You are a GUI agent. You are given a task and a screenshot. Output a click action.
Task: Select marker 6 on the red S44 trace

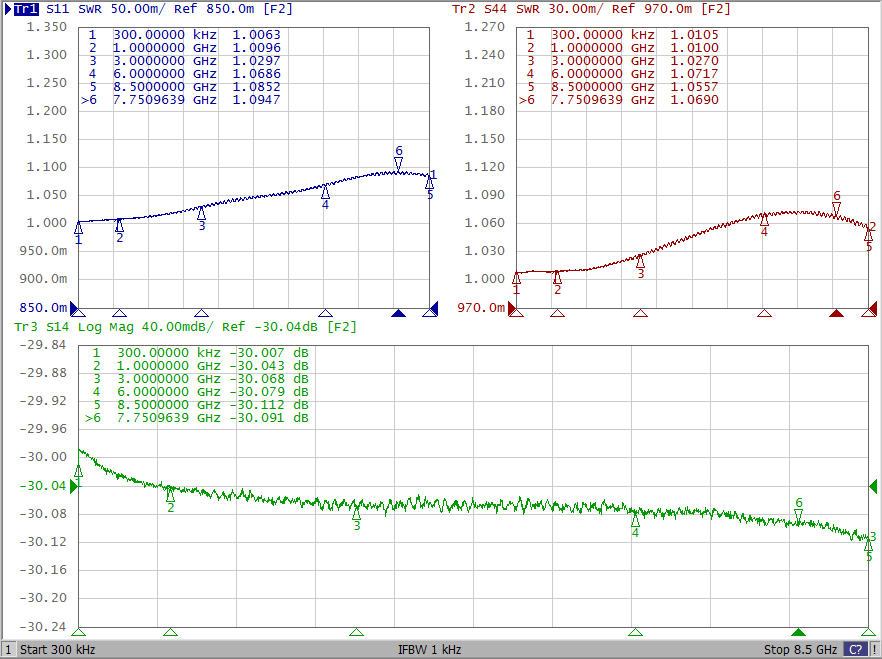click(x=836, y=208)
